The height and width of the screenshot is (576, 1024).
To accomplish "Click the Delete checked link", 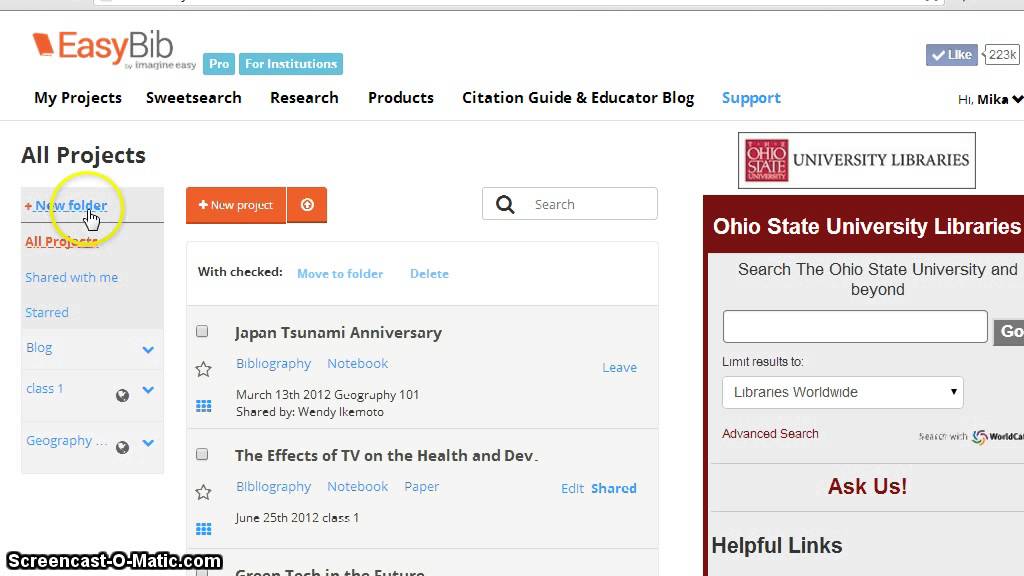I will (429, 274).
